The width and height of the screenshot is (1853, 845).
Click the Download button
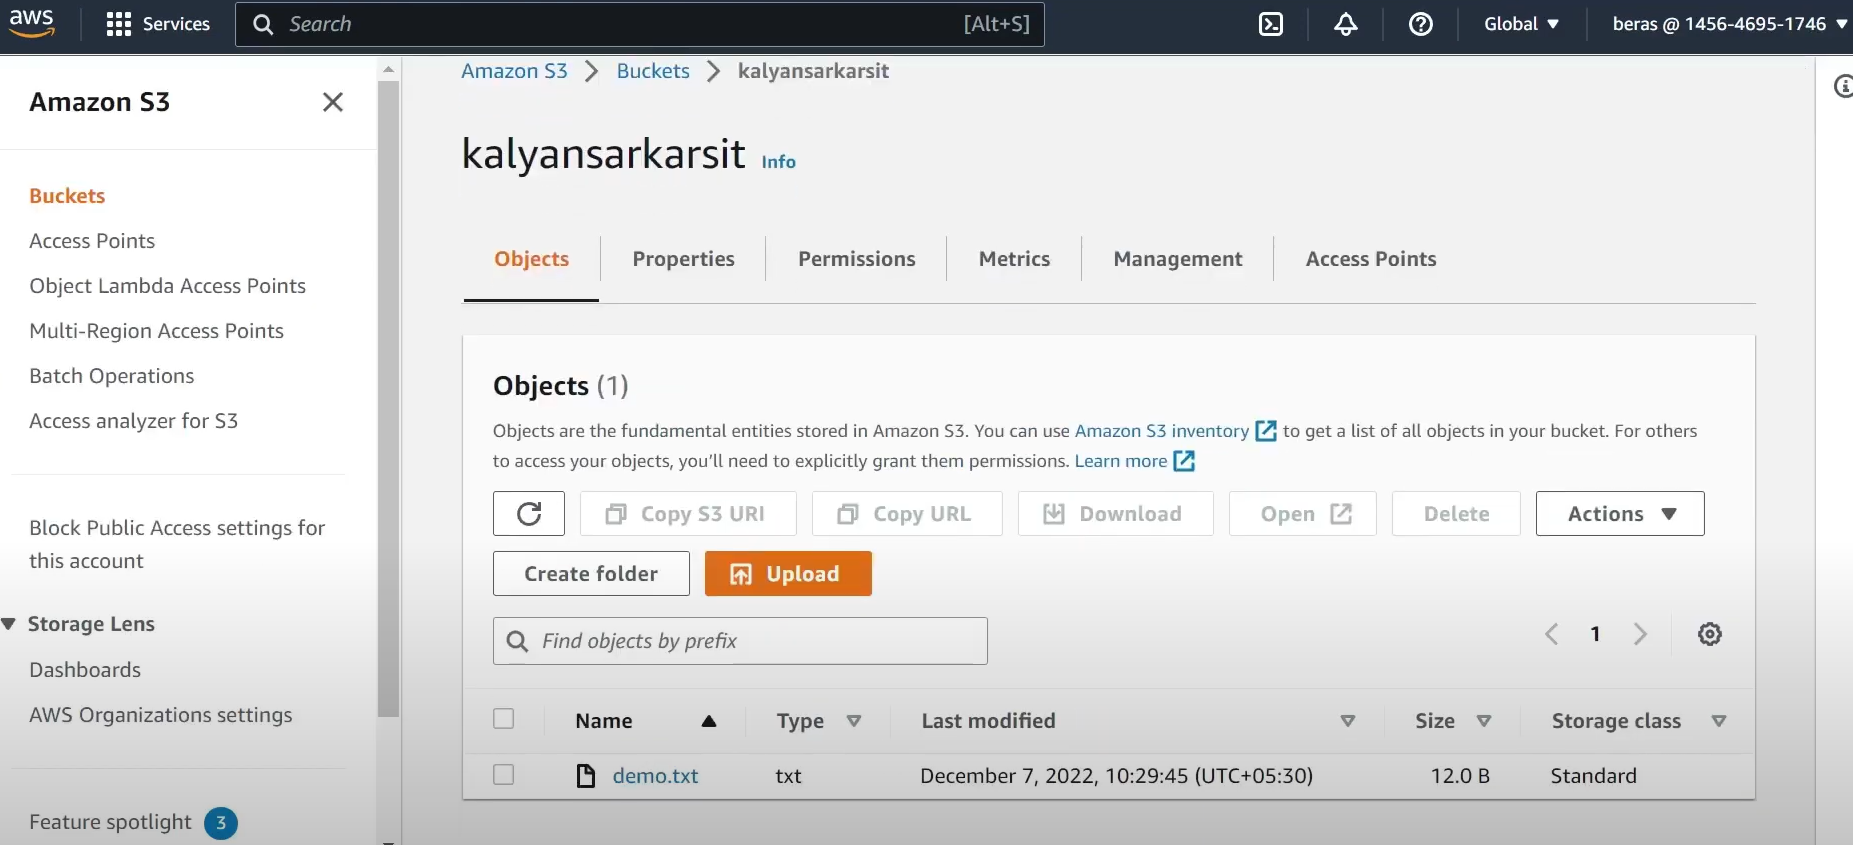pos(1116,514)
